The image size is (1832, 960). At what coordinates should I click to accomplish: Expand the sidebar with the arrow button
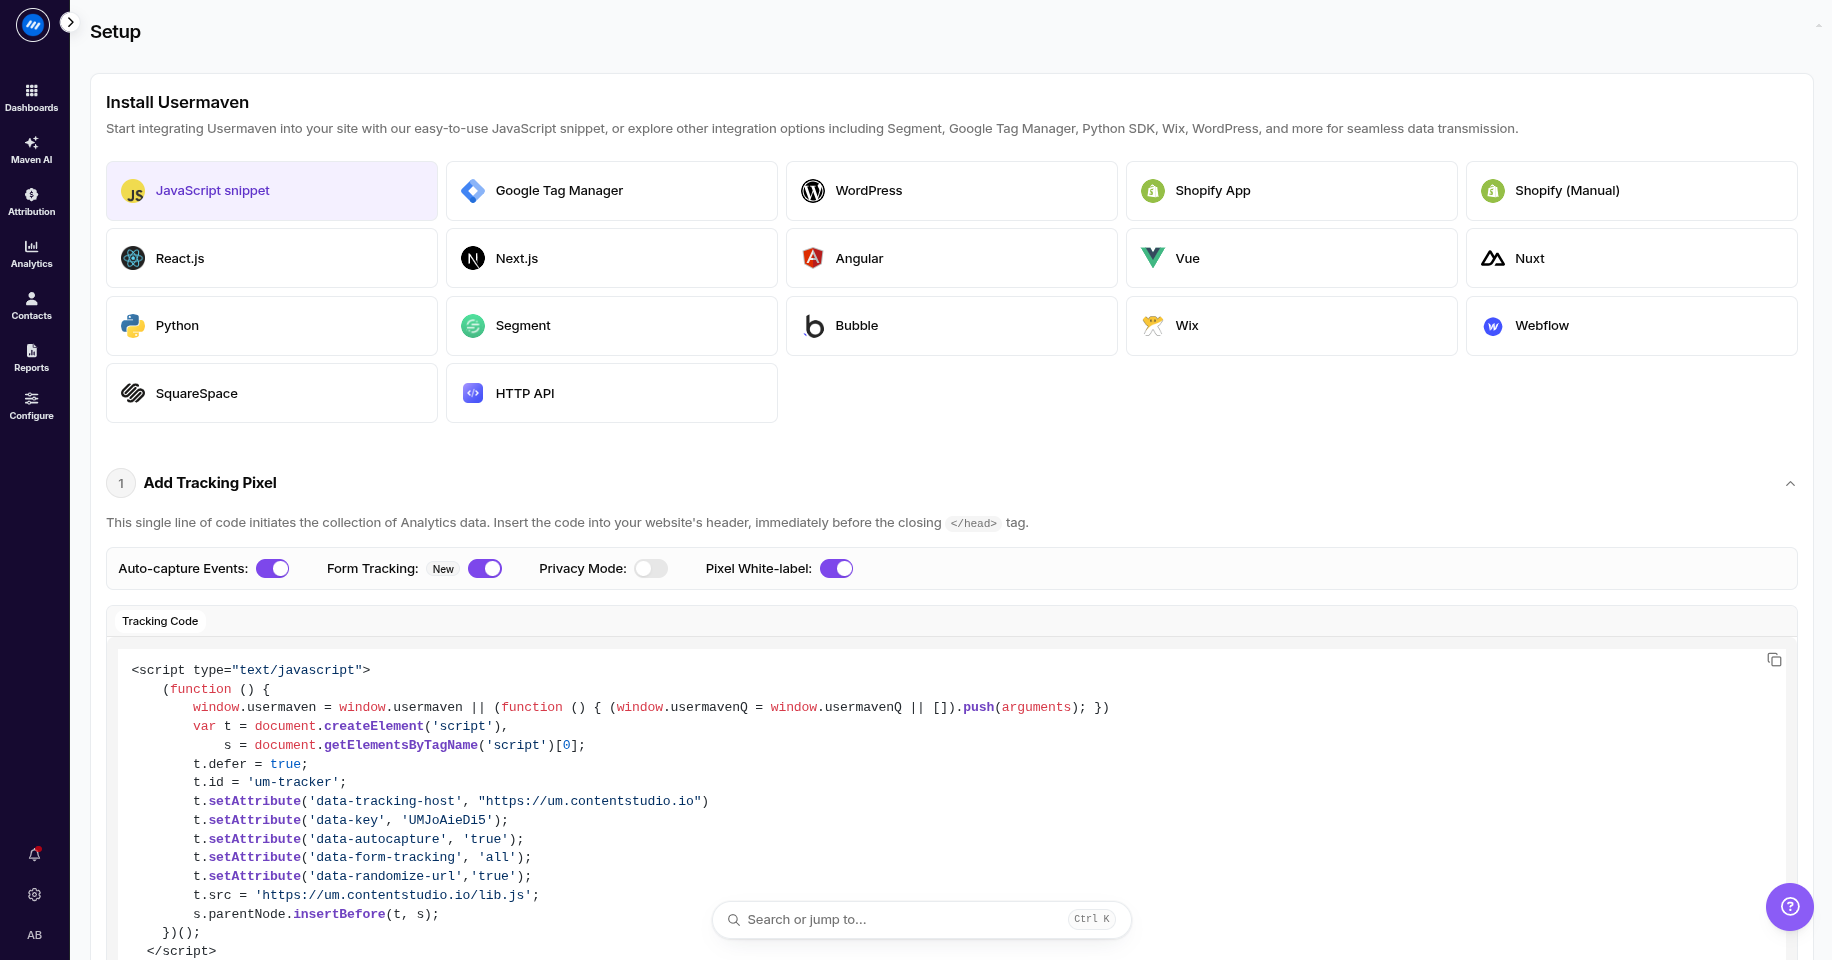pos(70,22)
